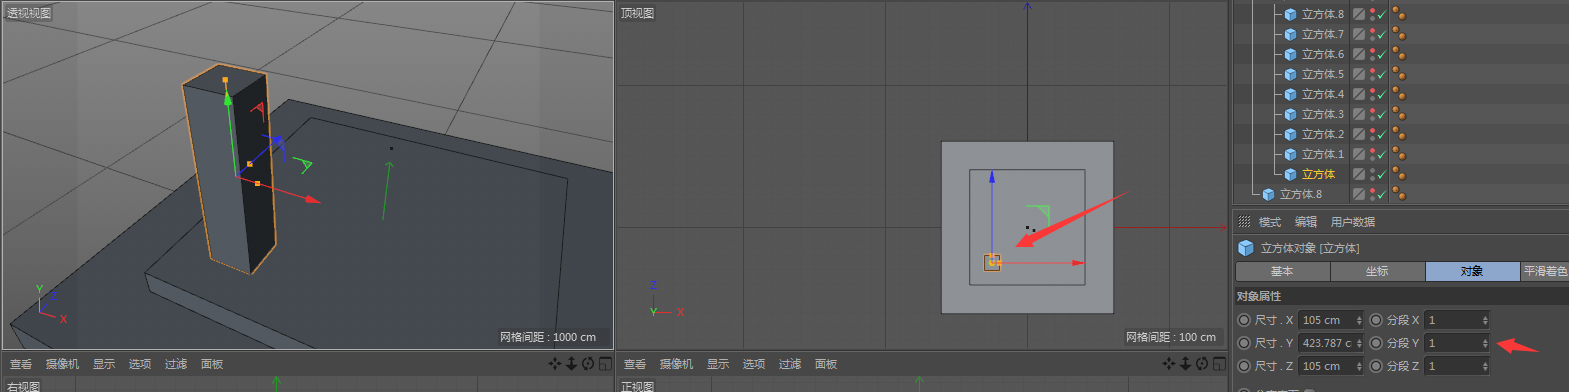Select the Phong tag on 立方体.4
Viewport: 1569px width, 392px height.
(x=1399, y=94)
